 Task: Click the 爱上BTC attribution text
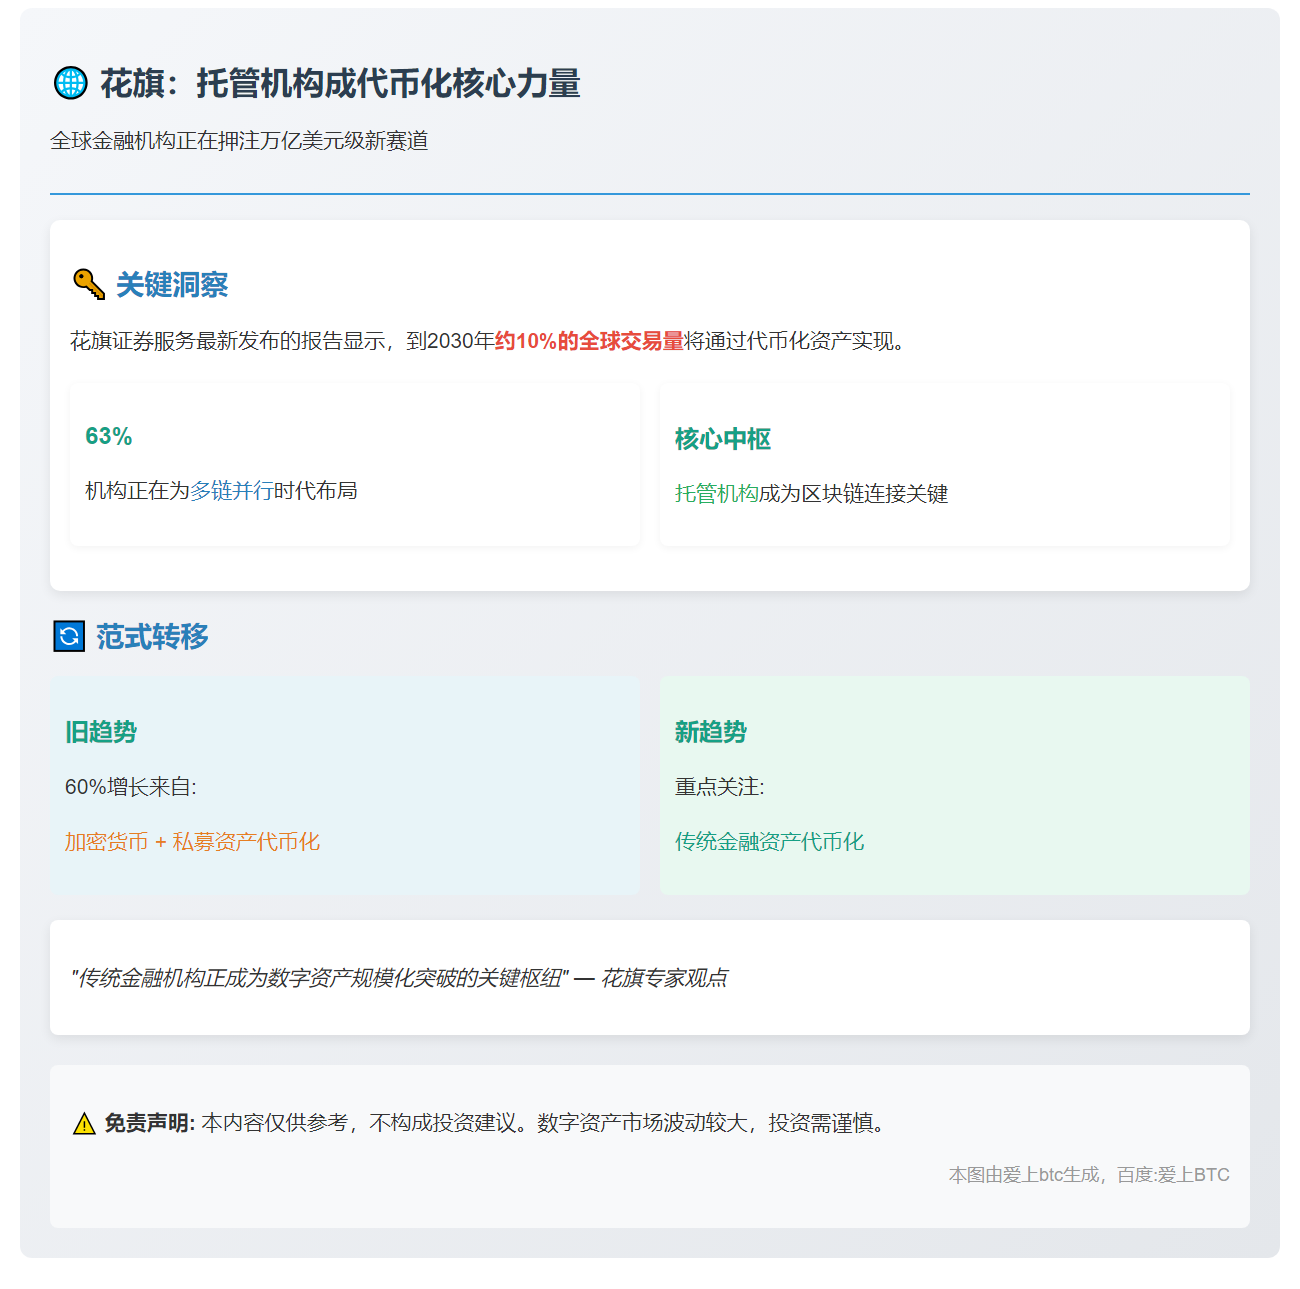tap(1090, 1174)
